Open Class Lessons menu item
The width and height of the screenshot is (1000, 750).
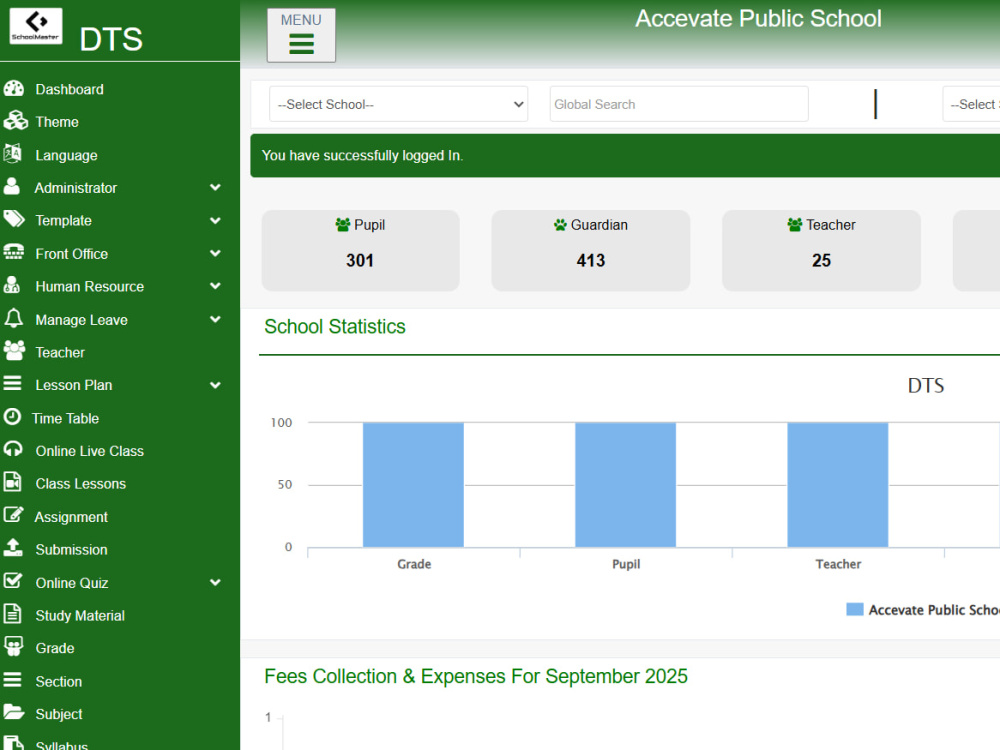tap(81, 483)
